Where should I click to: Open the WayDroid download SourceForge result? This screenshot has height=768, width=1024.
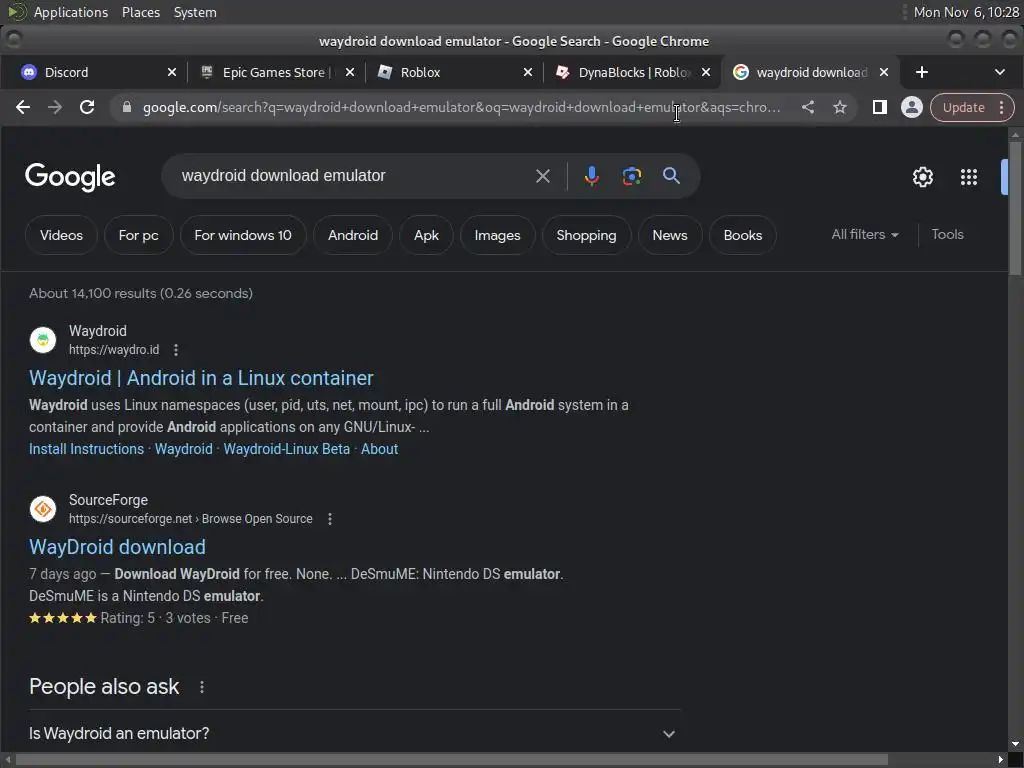(117, 547)
